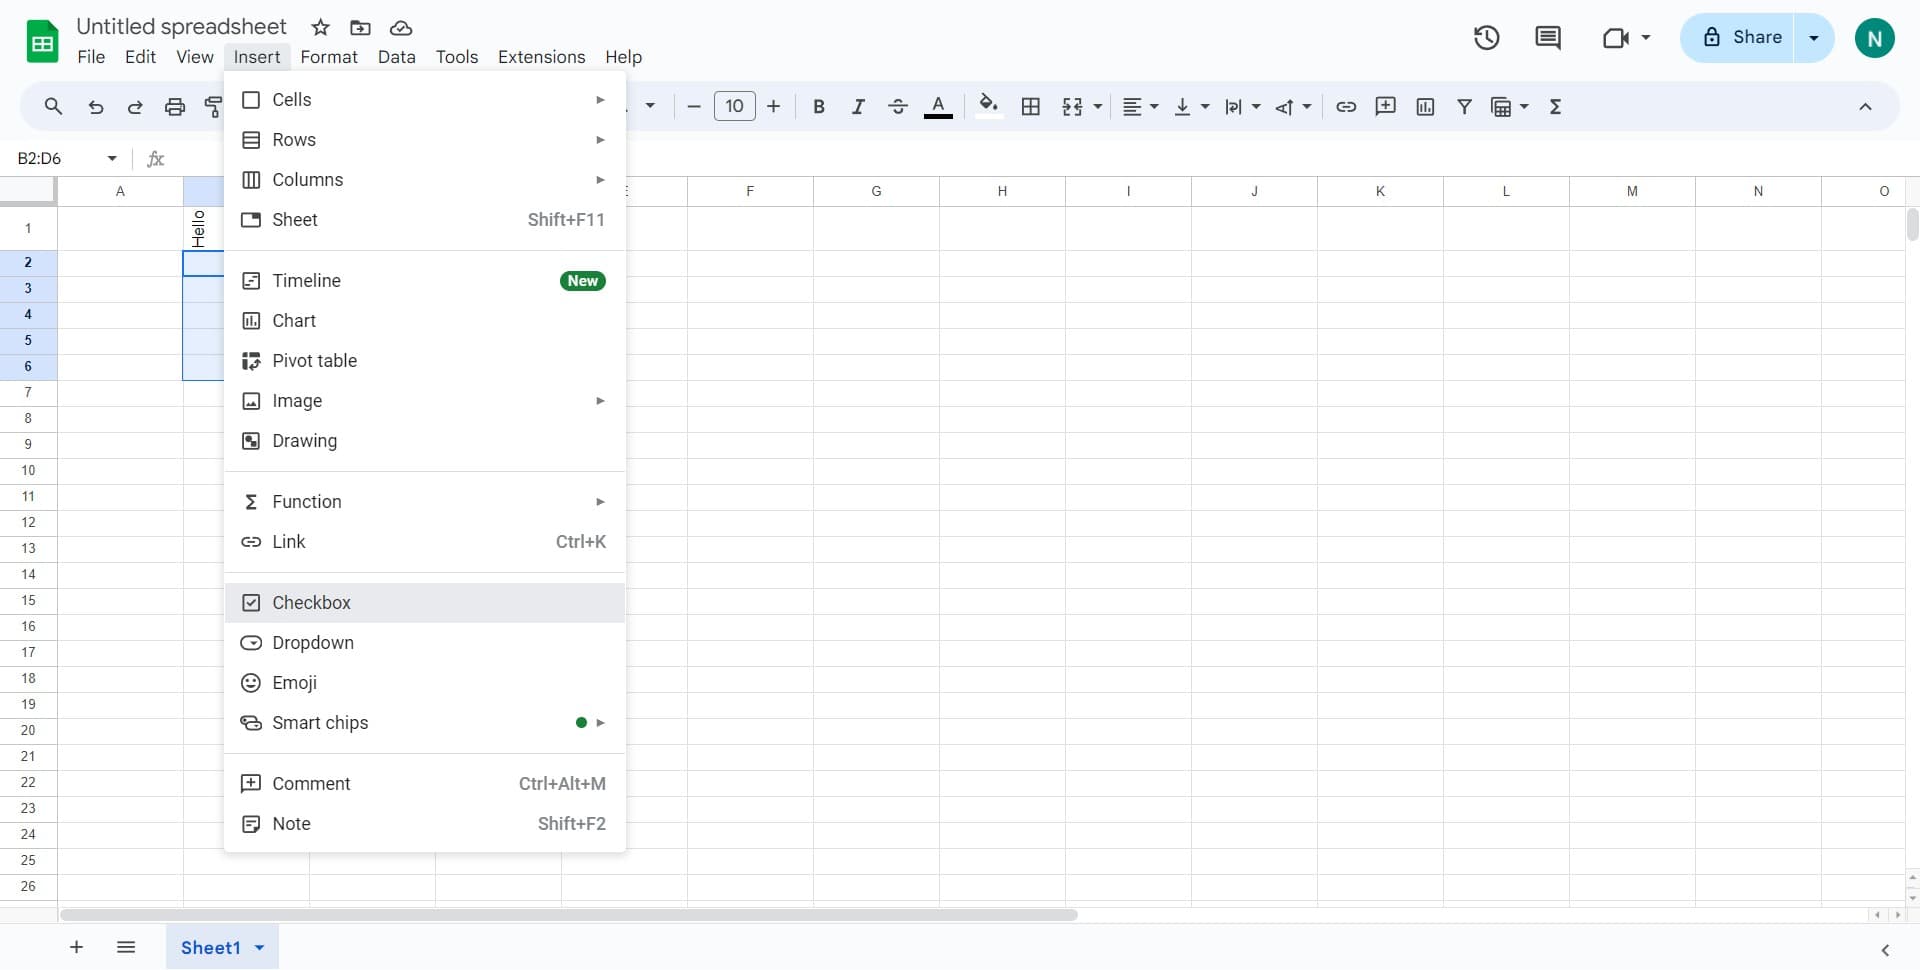Open version history
This screenshot has width=1920, height=970.
[1486, 37]
